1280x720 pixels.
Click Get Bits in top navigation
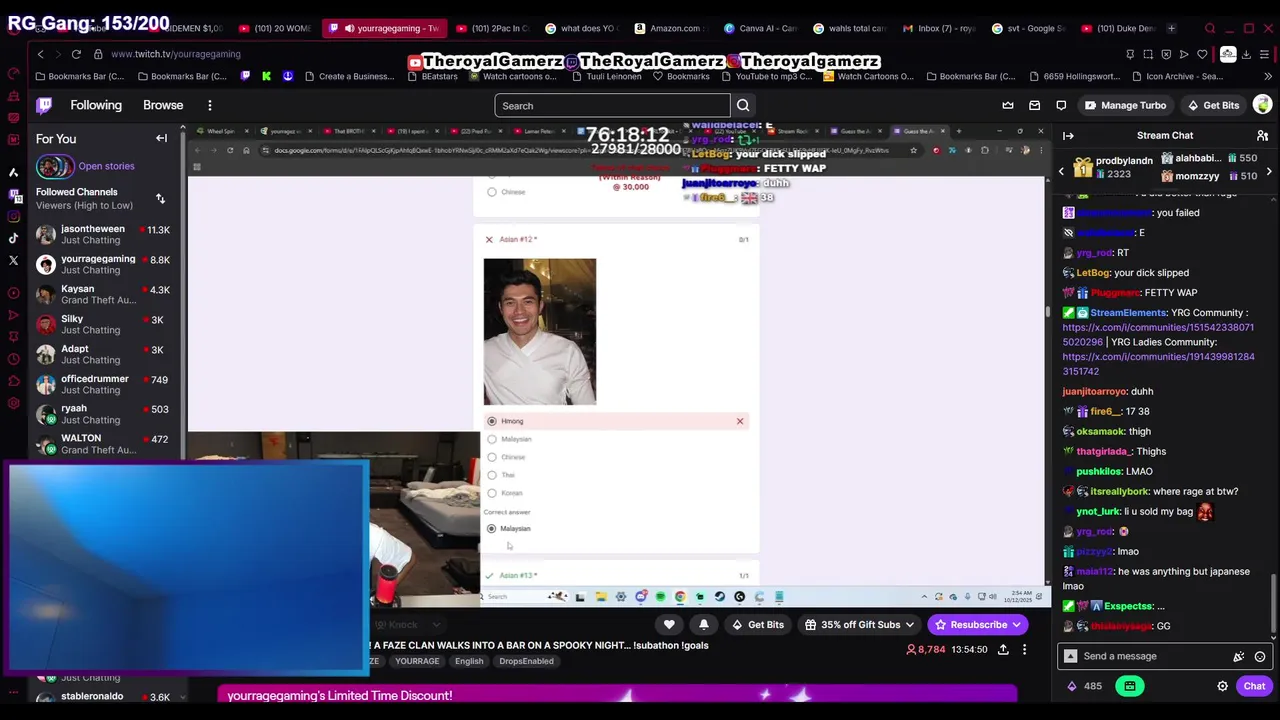click(1213, 105)
